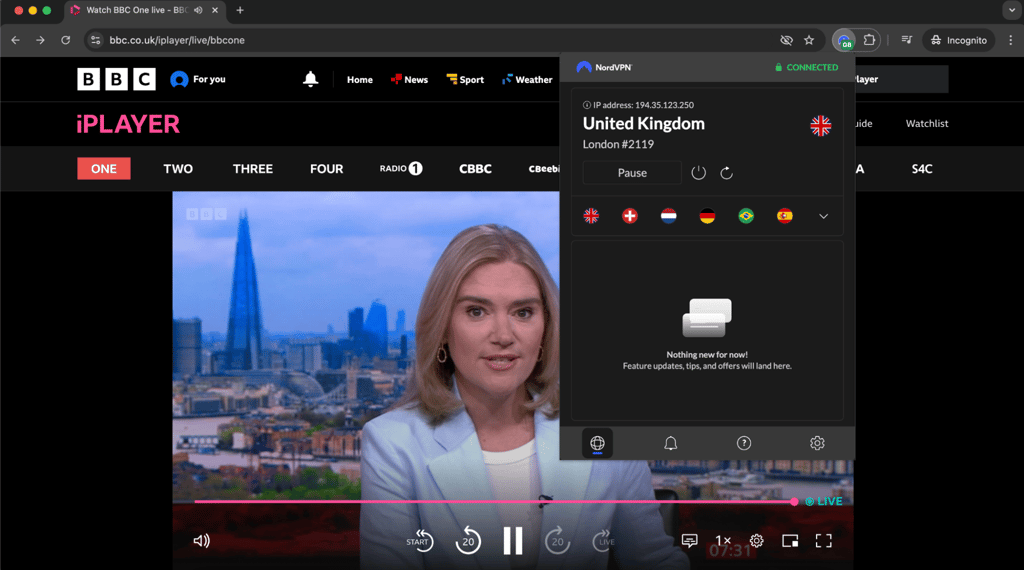The width and height of the screenshot is (1024, 570).
Task: Open the NordVPN extension icon in toolbar
Action: pyautogui.click(x=844, y=40)
